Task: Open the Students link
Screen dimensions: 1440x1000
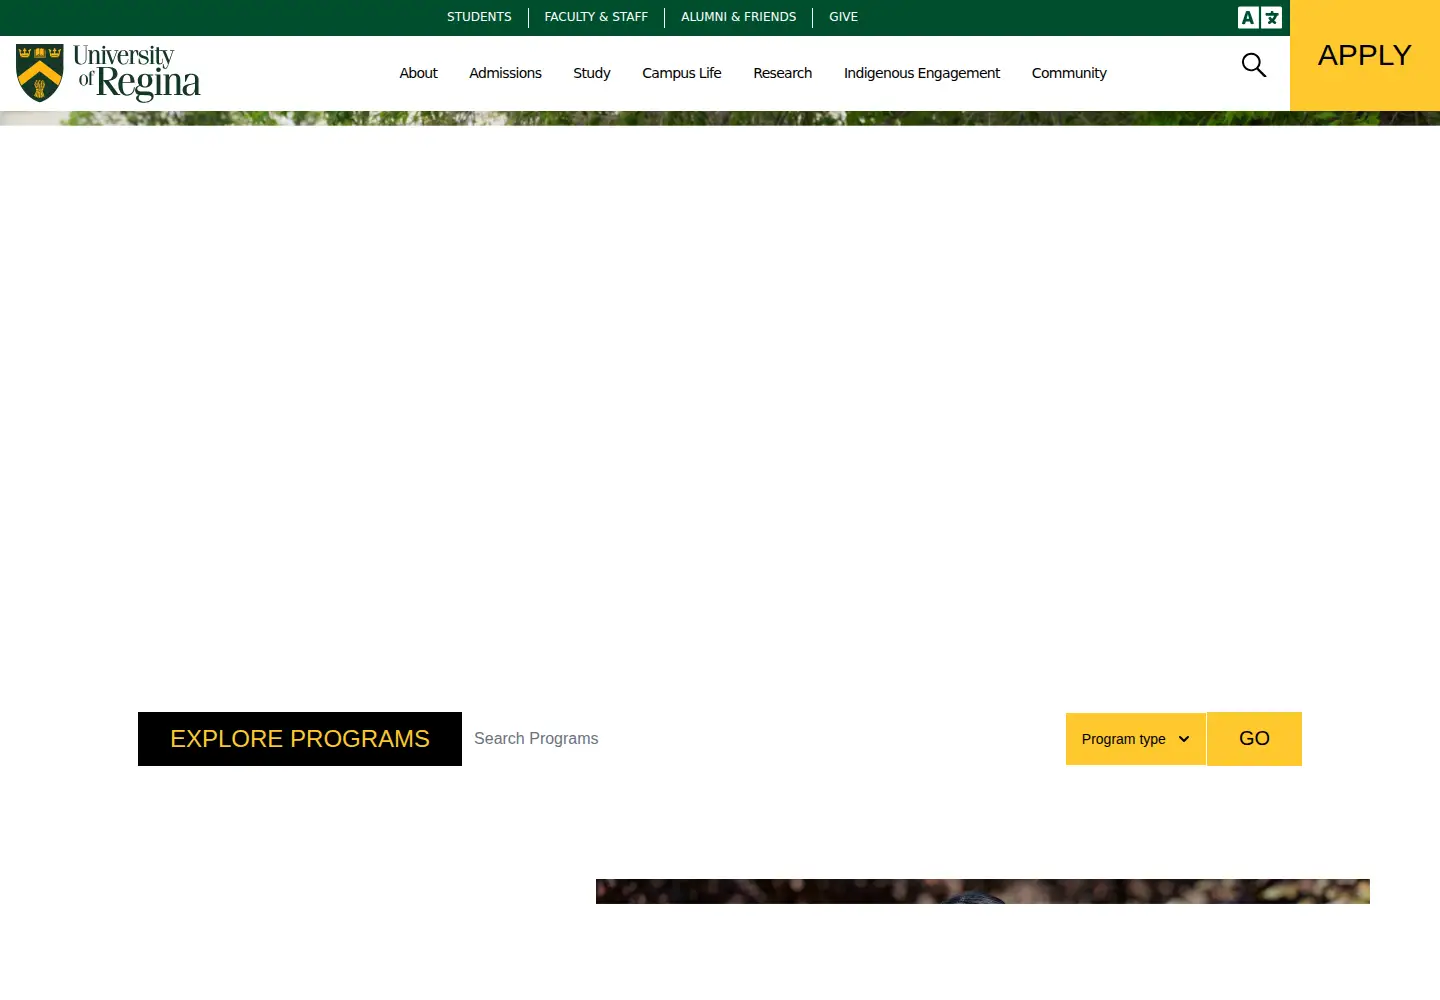Action: pos(479,17)
